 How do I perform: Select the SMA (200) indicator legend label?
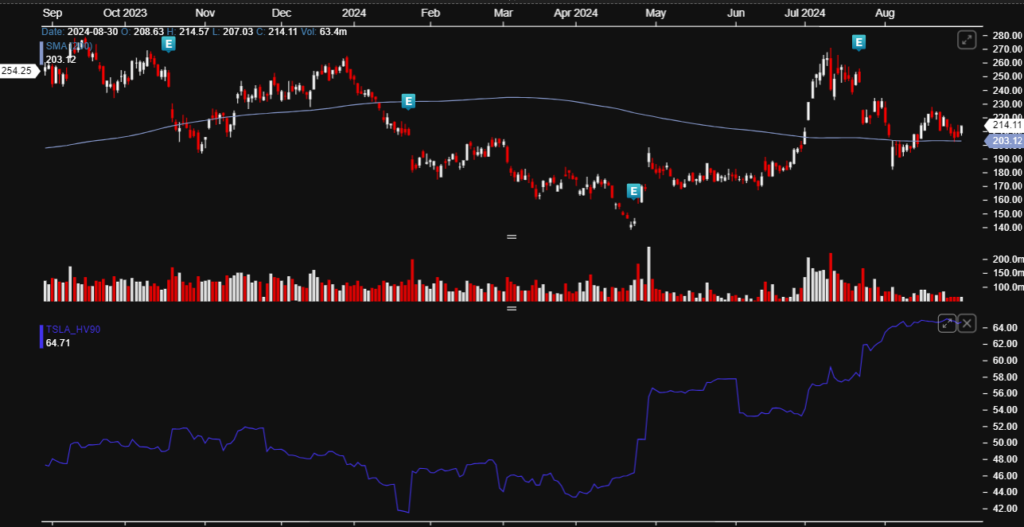pos(69,46)
